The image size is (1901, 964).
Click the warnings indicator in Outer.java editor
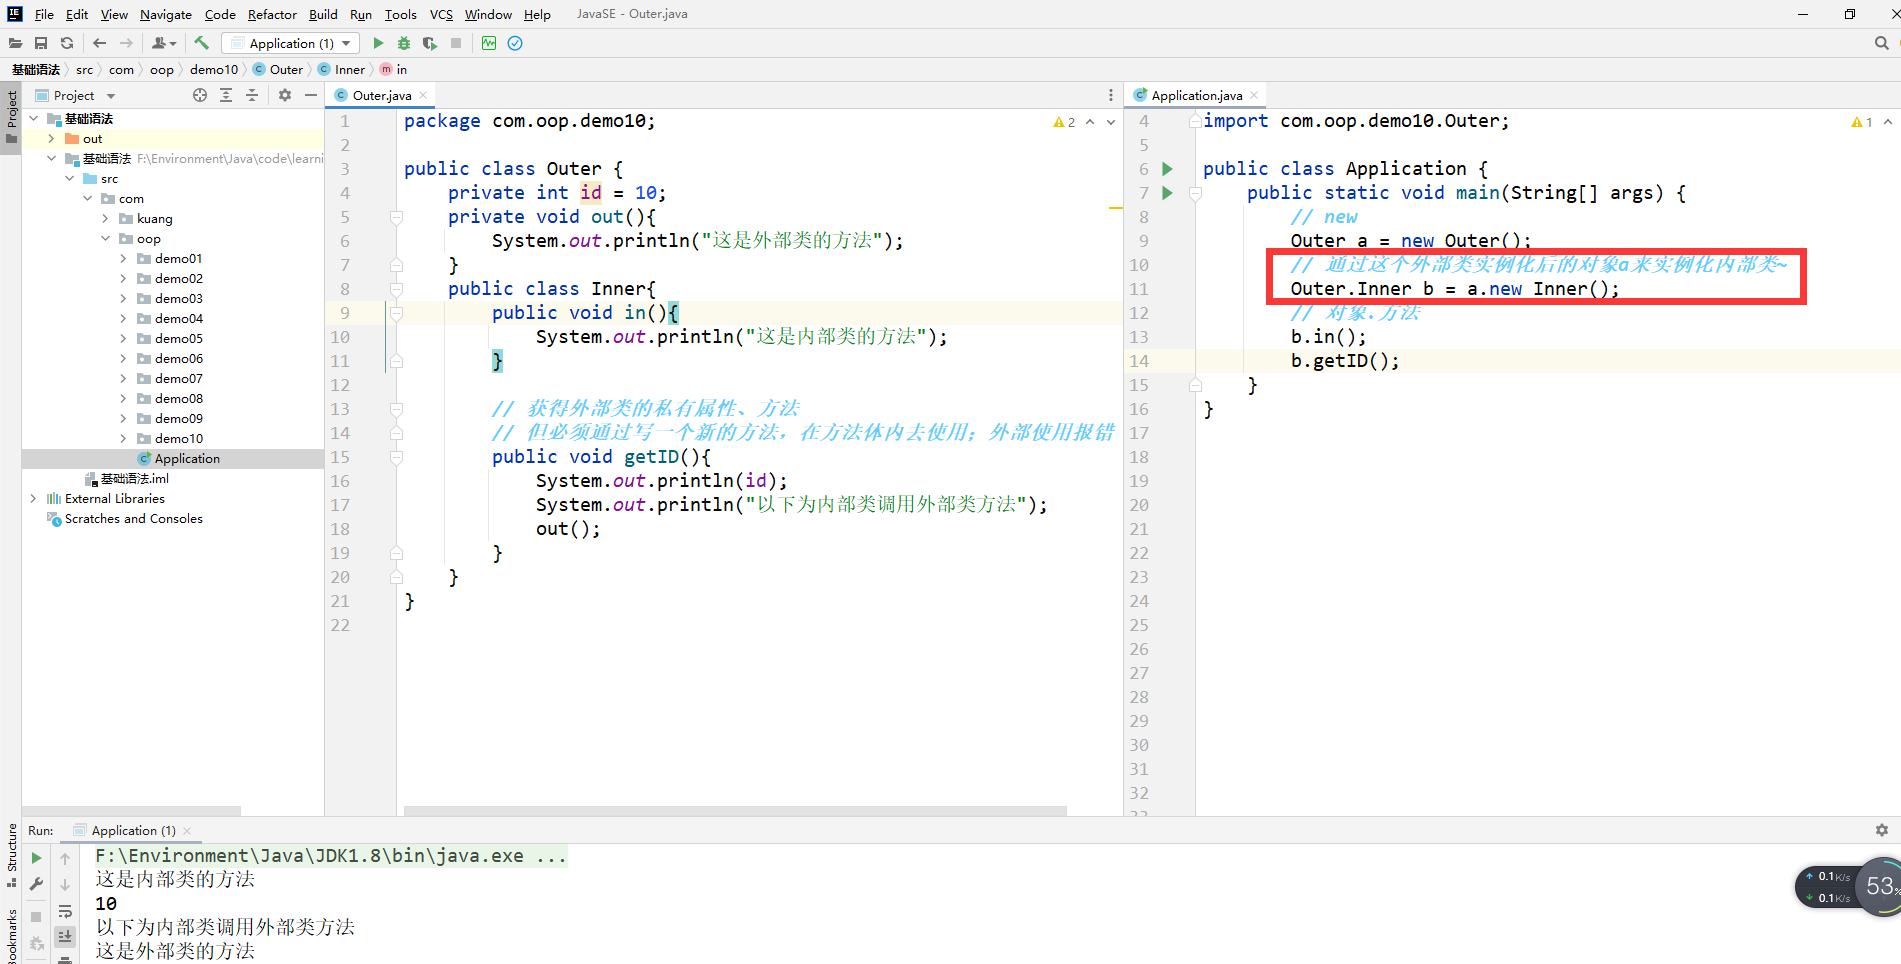pyautogui.click(x=1064, y=122)
